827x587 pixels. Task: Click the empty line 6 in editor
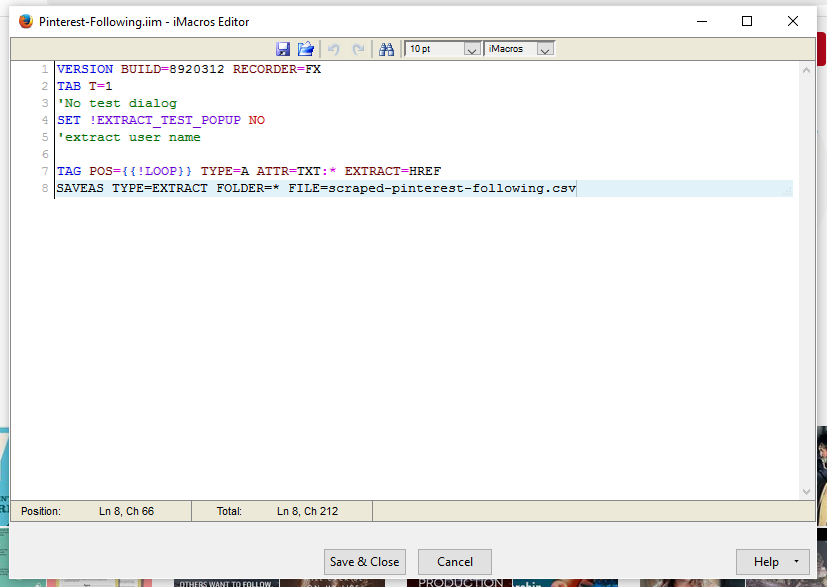300,154
